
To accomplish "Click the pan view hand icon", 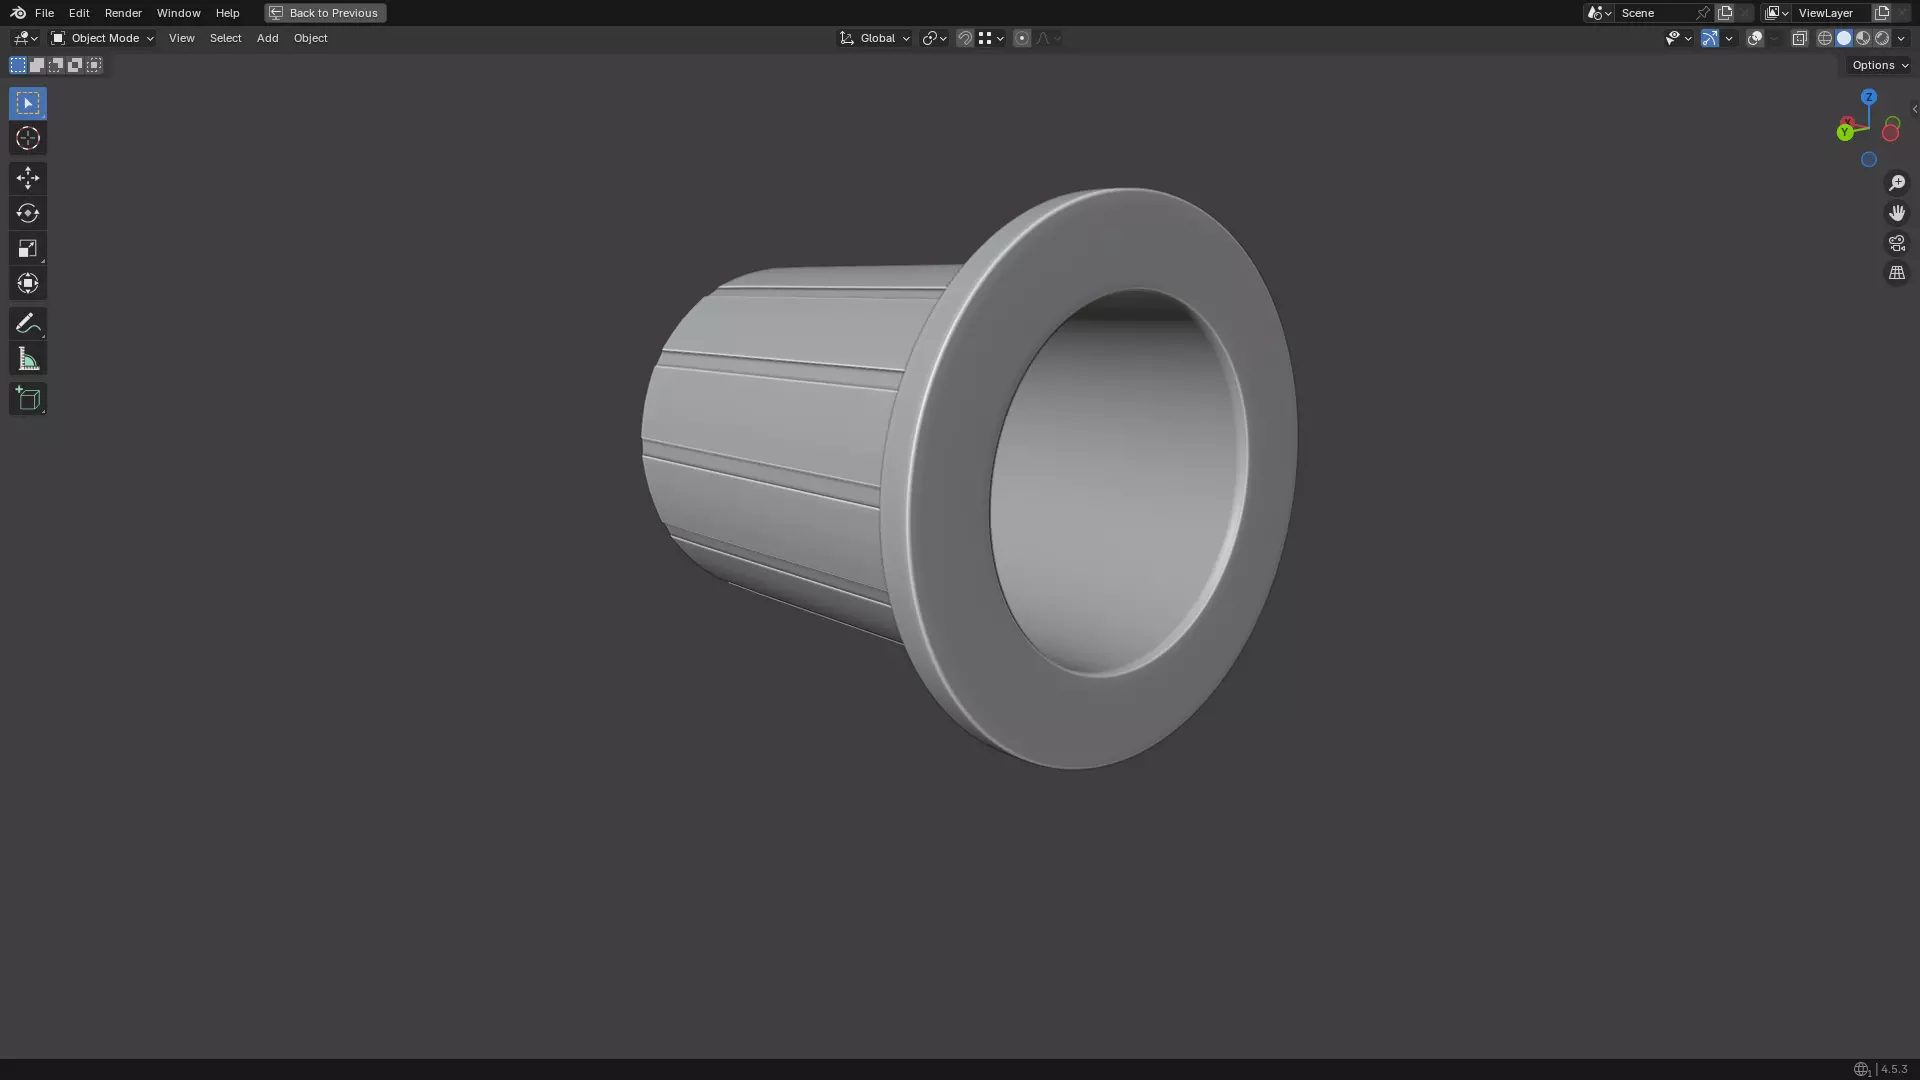I will coord(1897,213).
